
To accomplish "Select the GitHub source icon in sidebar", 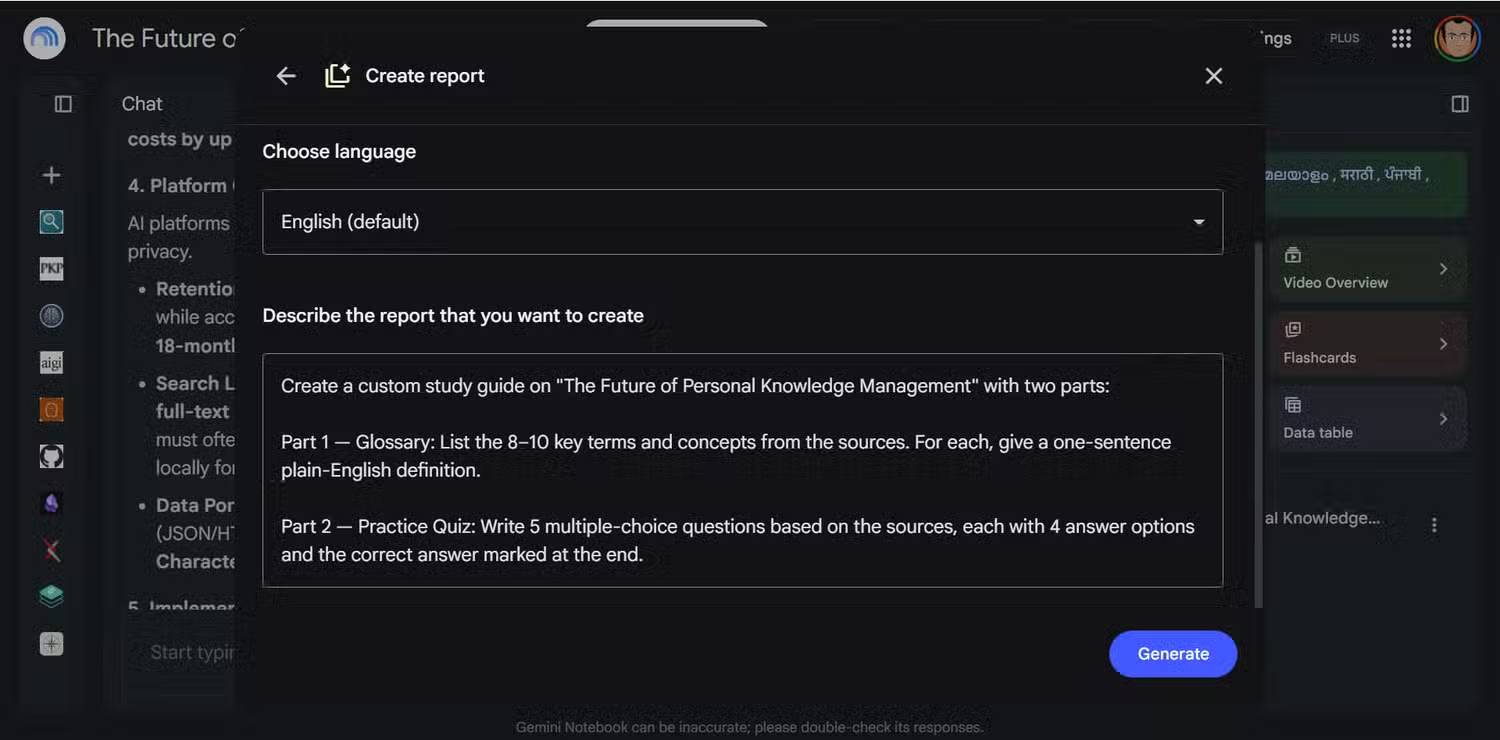I will point(51,457).
